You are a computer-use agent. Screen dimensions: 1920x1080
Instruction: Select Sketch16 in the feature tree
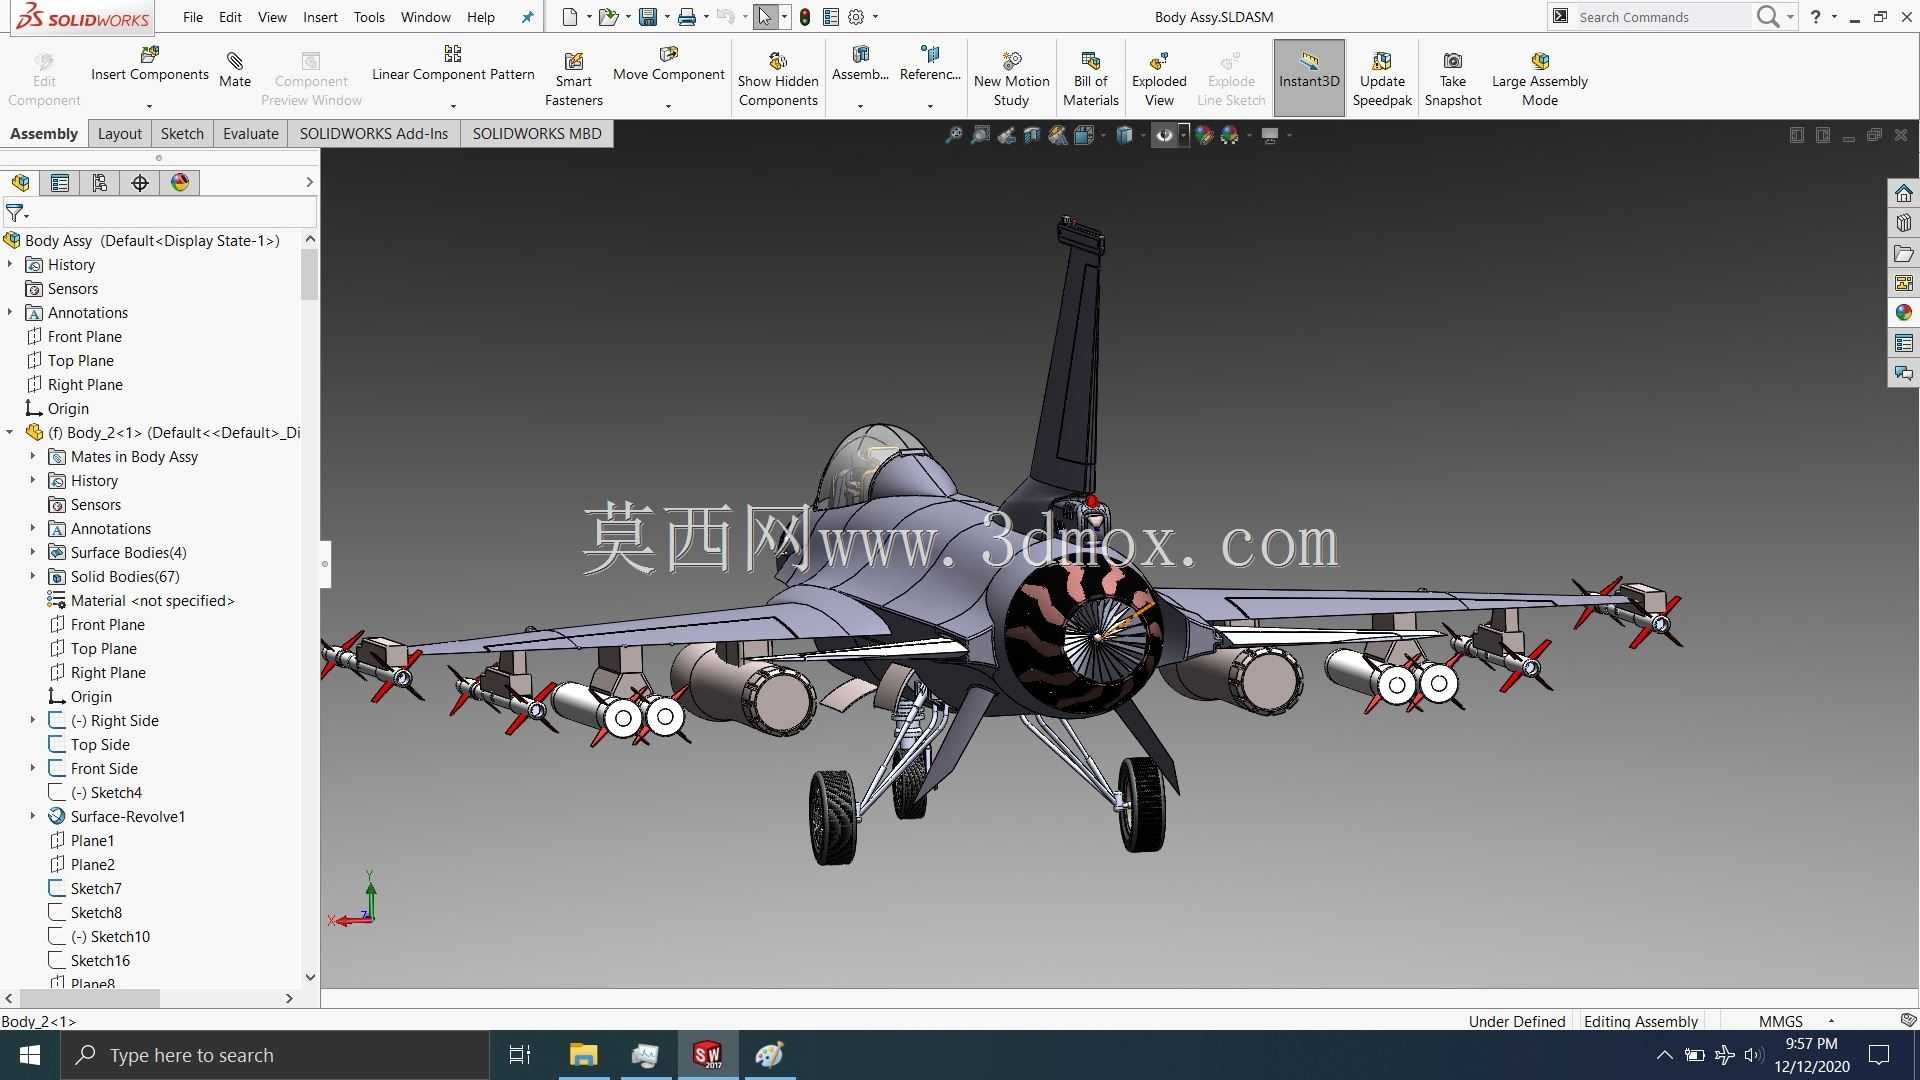tap(100, 960)
